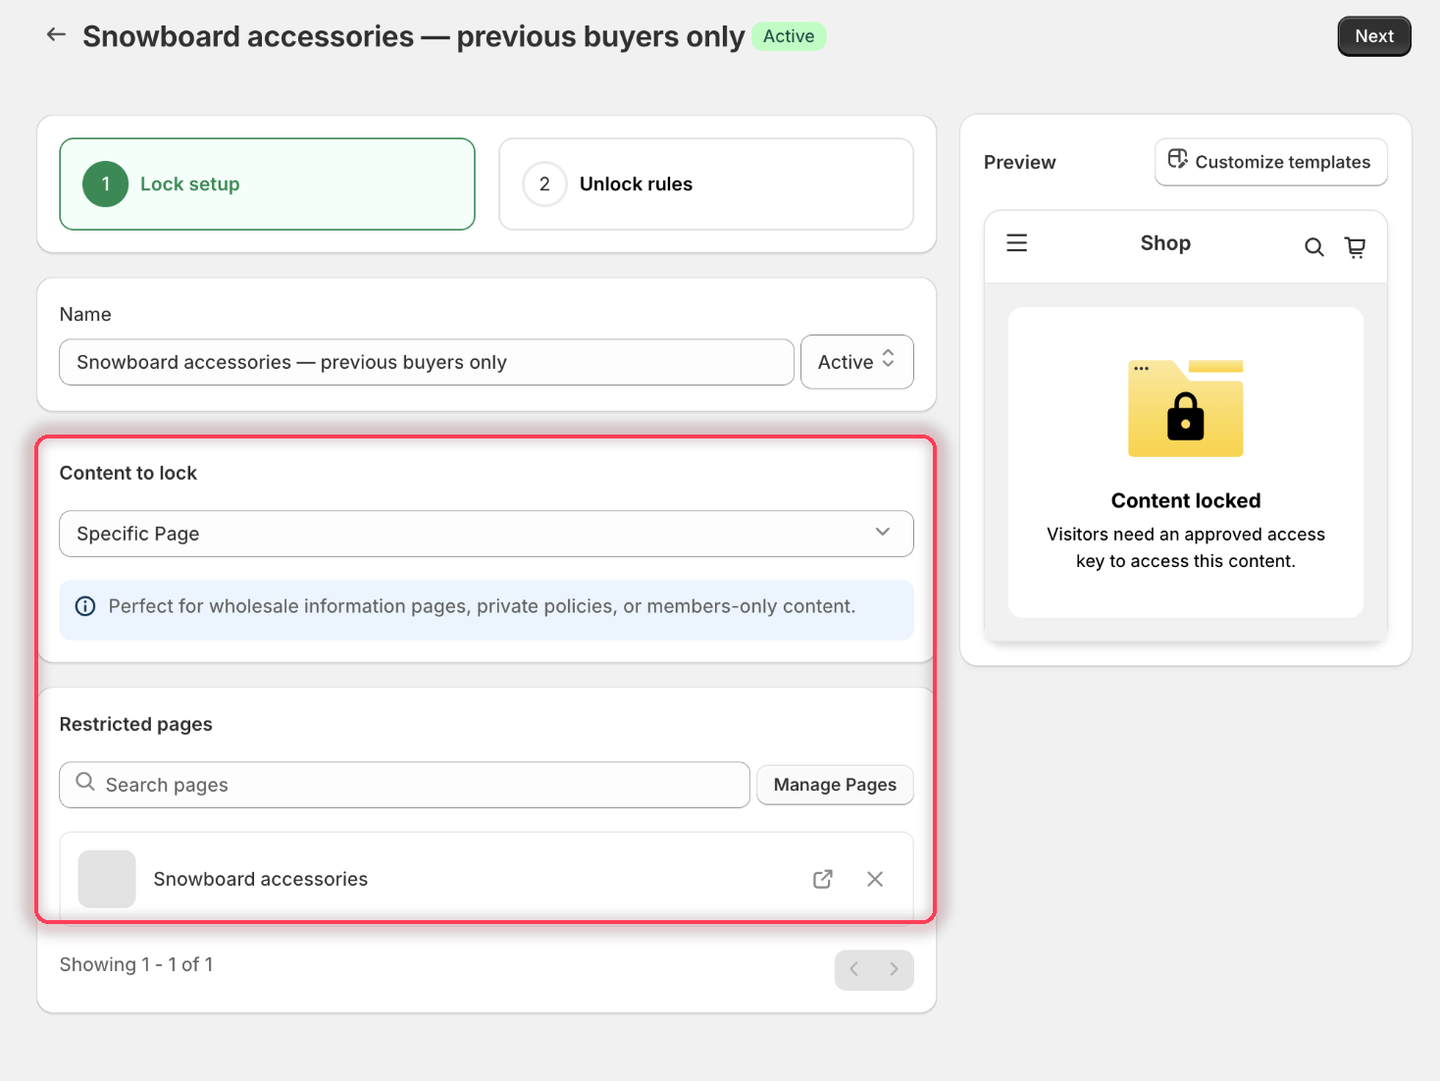
Task: Focus the Search pages field
Action: click(x=405, y=785)
